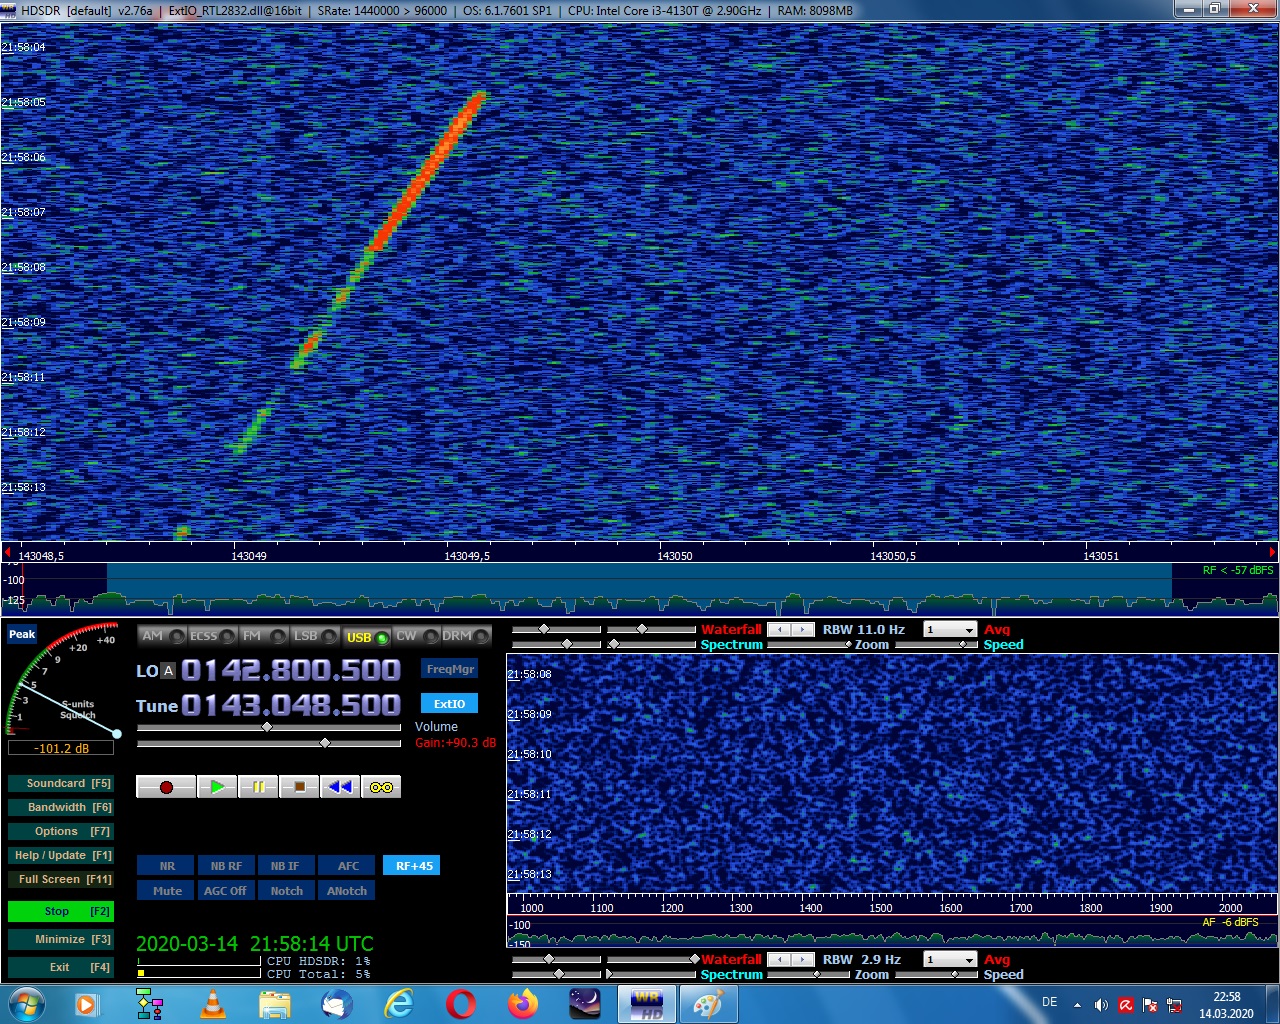This screenshot has height=1024, width=1280.
Task: Click the yellow Pause button
Action: pyautogui.click(x=258, y=787)
